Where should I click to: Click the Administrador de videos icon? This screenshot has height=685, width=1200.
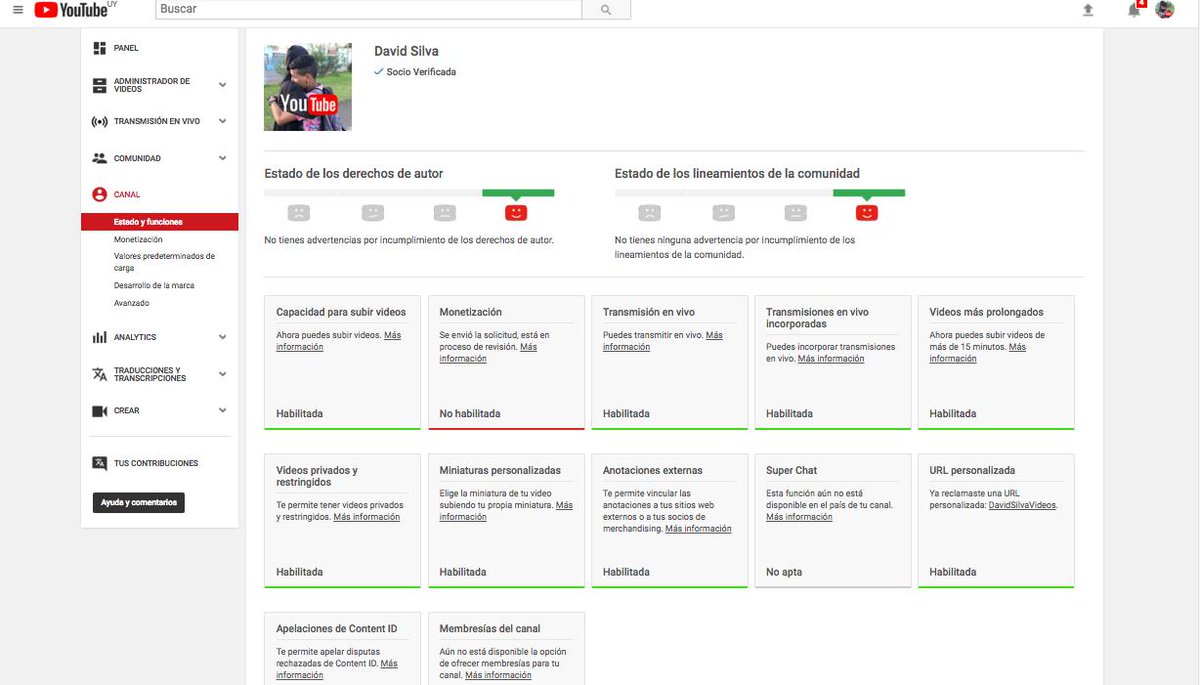click(x=99, y=85)
